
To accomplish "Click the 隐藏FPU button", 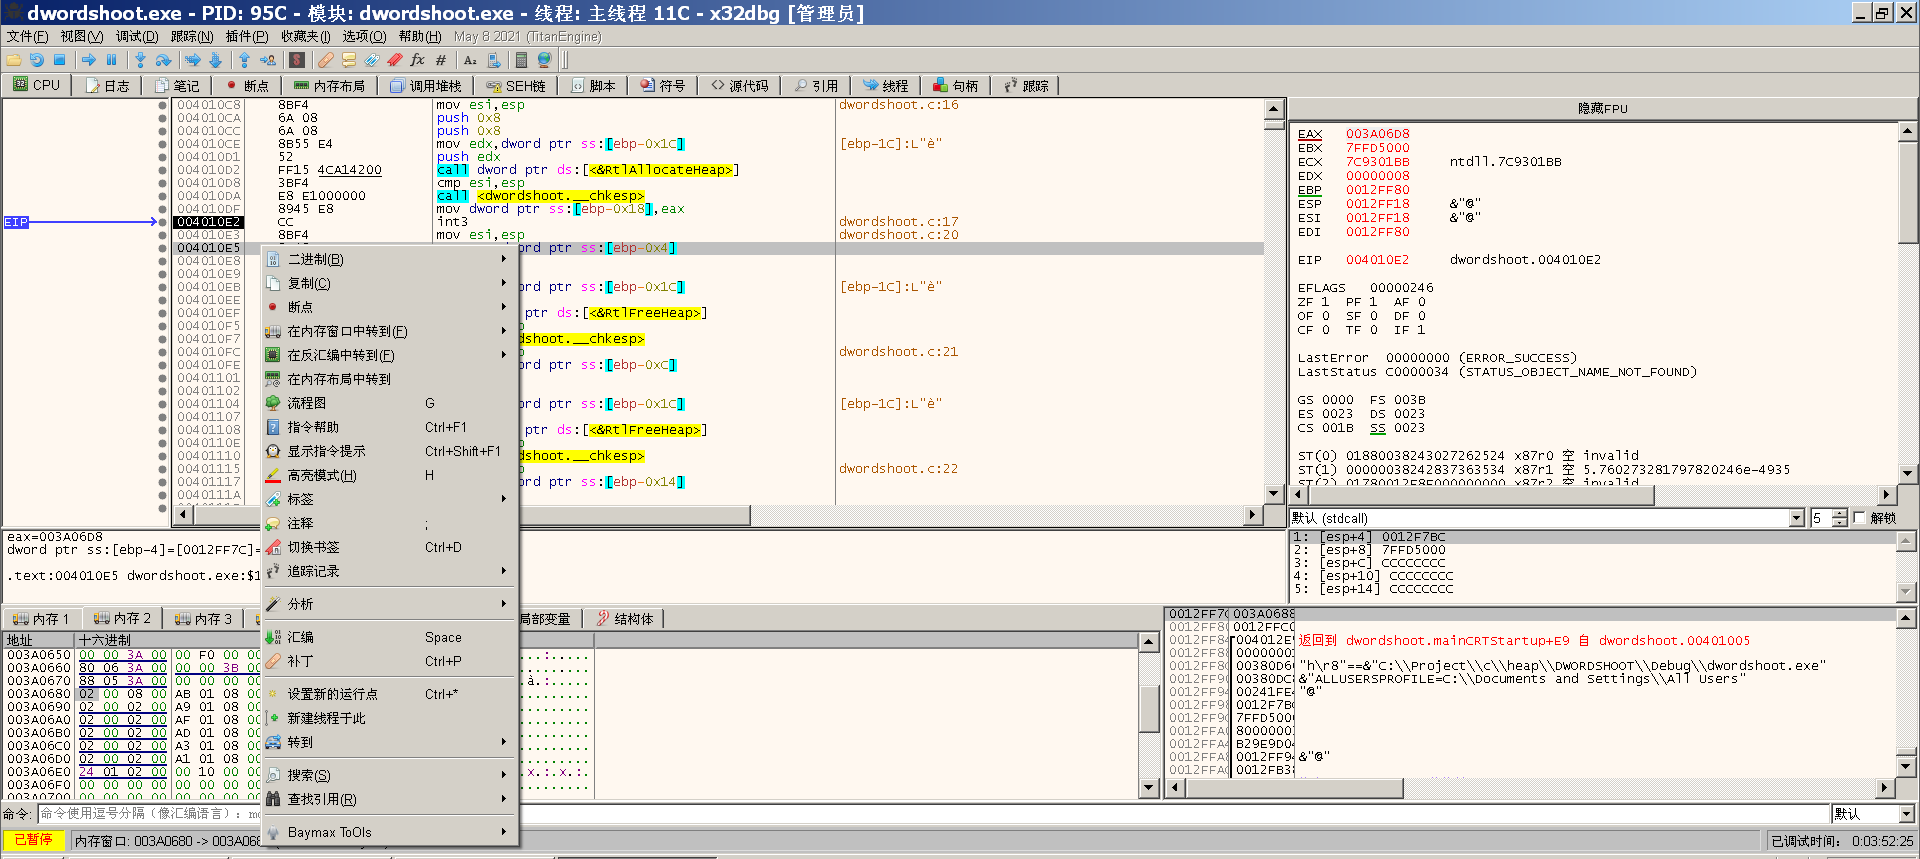I will click(1603, 108).
